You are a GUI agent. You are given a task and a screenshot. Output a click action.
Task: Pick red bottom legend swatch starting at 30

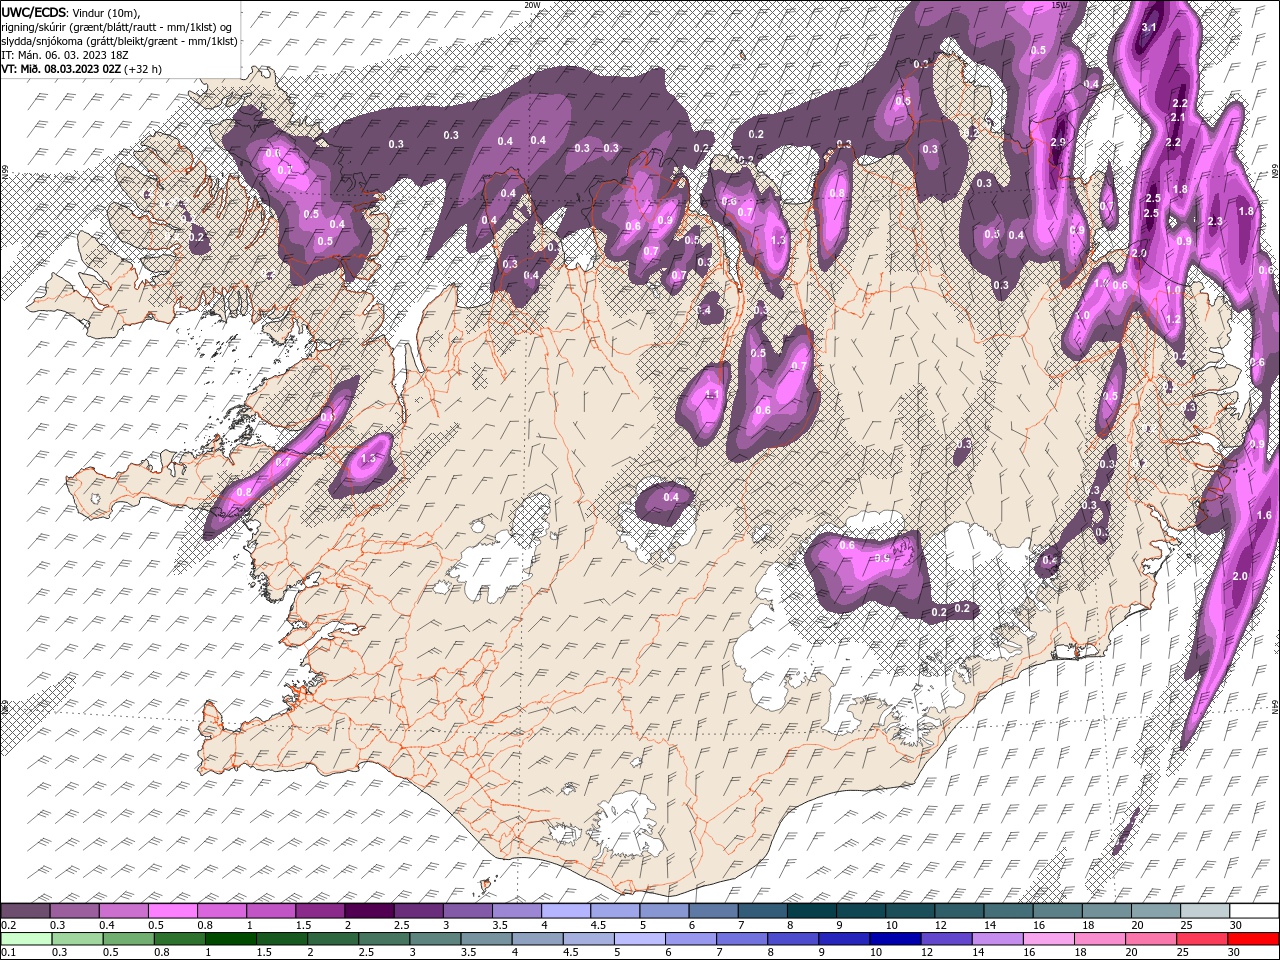1252,939
